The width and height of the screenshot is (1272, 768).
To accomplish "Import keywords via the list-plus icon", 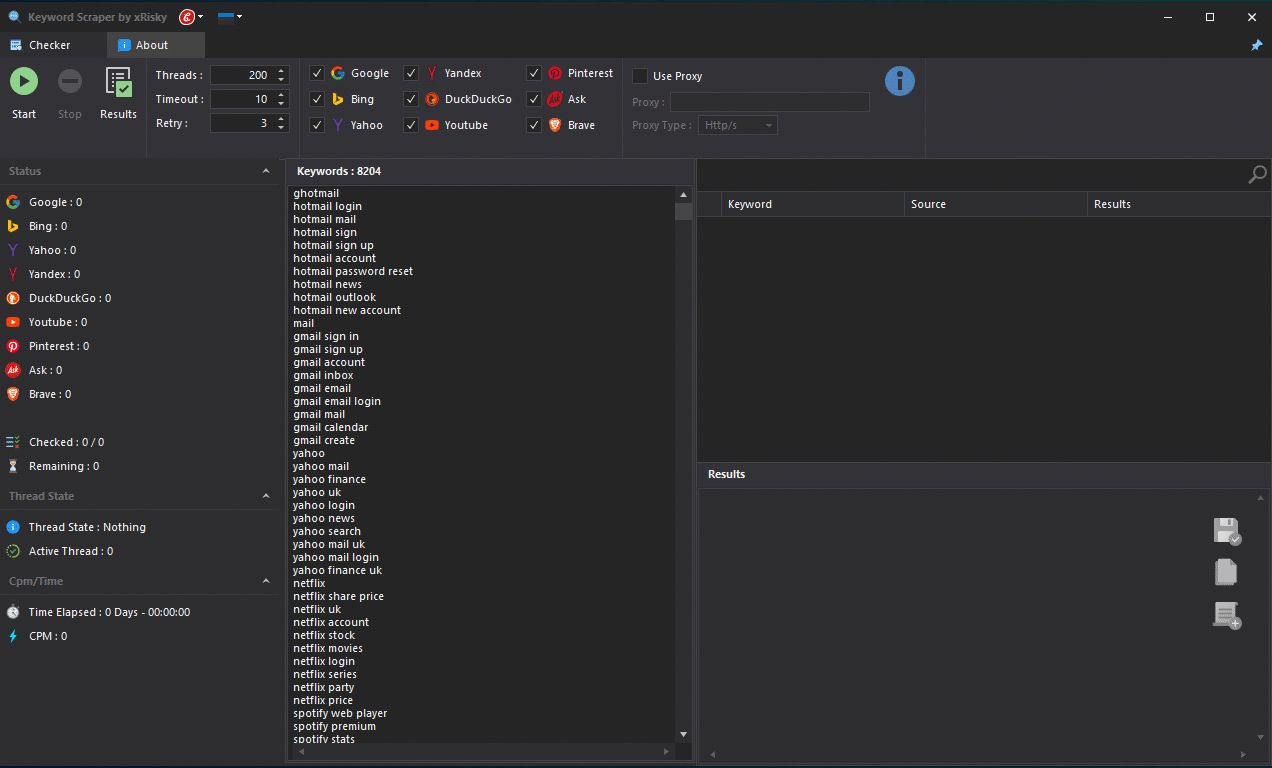I will tap(1227, 615).
